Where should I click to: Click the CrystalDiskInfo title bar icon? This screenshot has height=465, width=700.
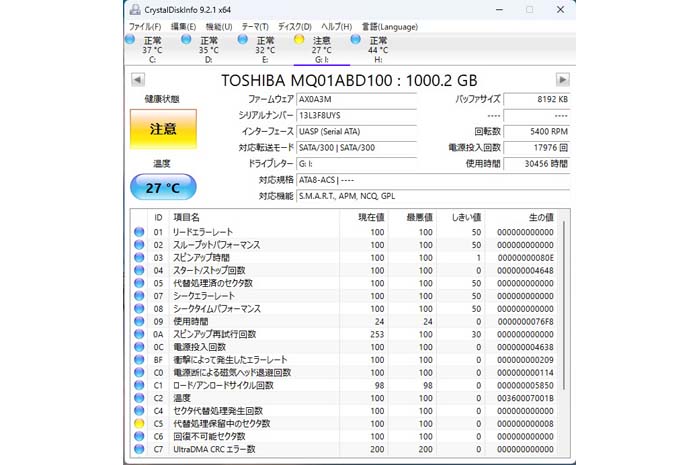134,9
